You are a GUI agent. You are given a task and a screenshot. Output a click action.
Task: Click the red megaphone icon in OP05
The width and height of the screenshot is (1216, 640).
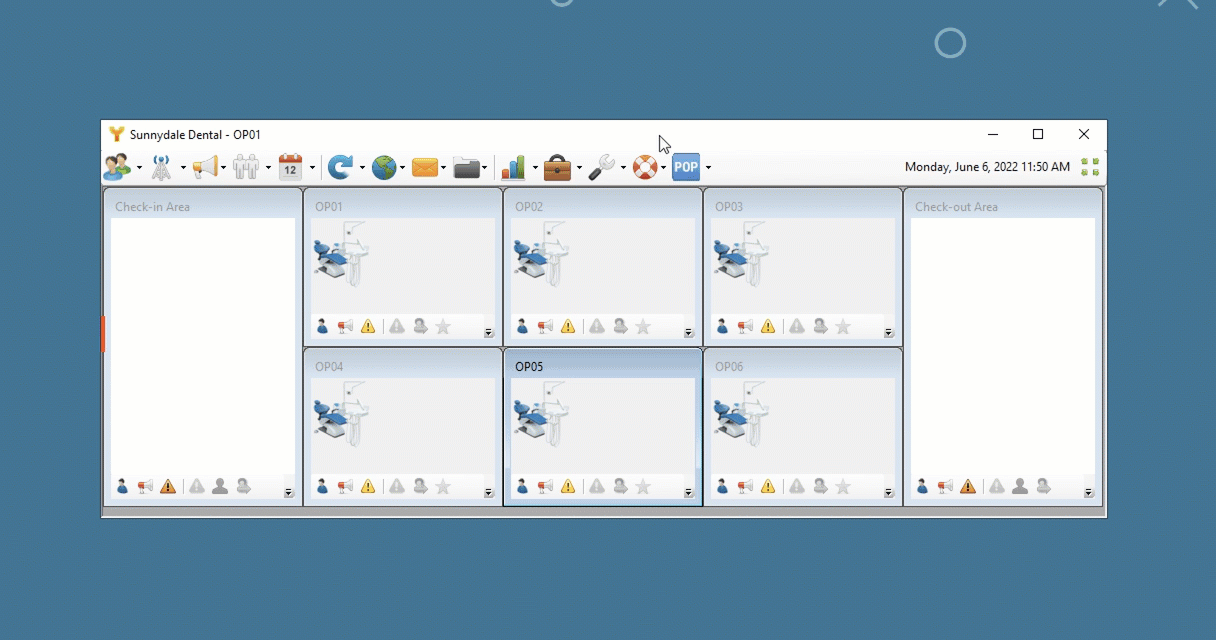[545, 486]
